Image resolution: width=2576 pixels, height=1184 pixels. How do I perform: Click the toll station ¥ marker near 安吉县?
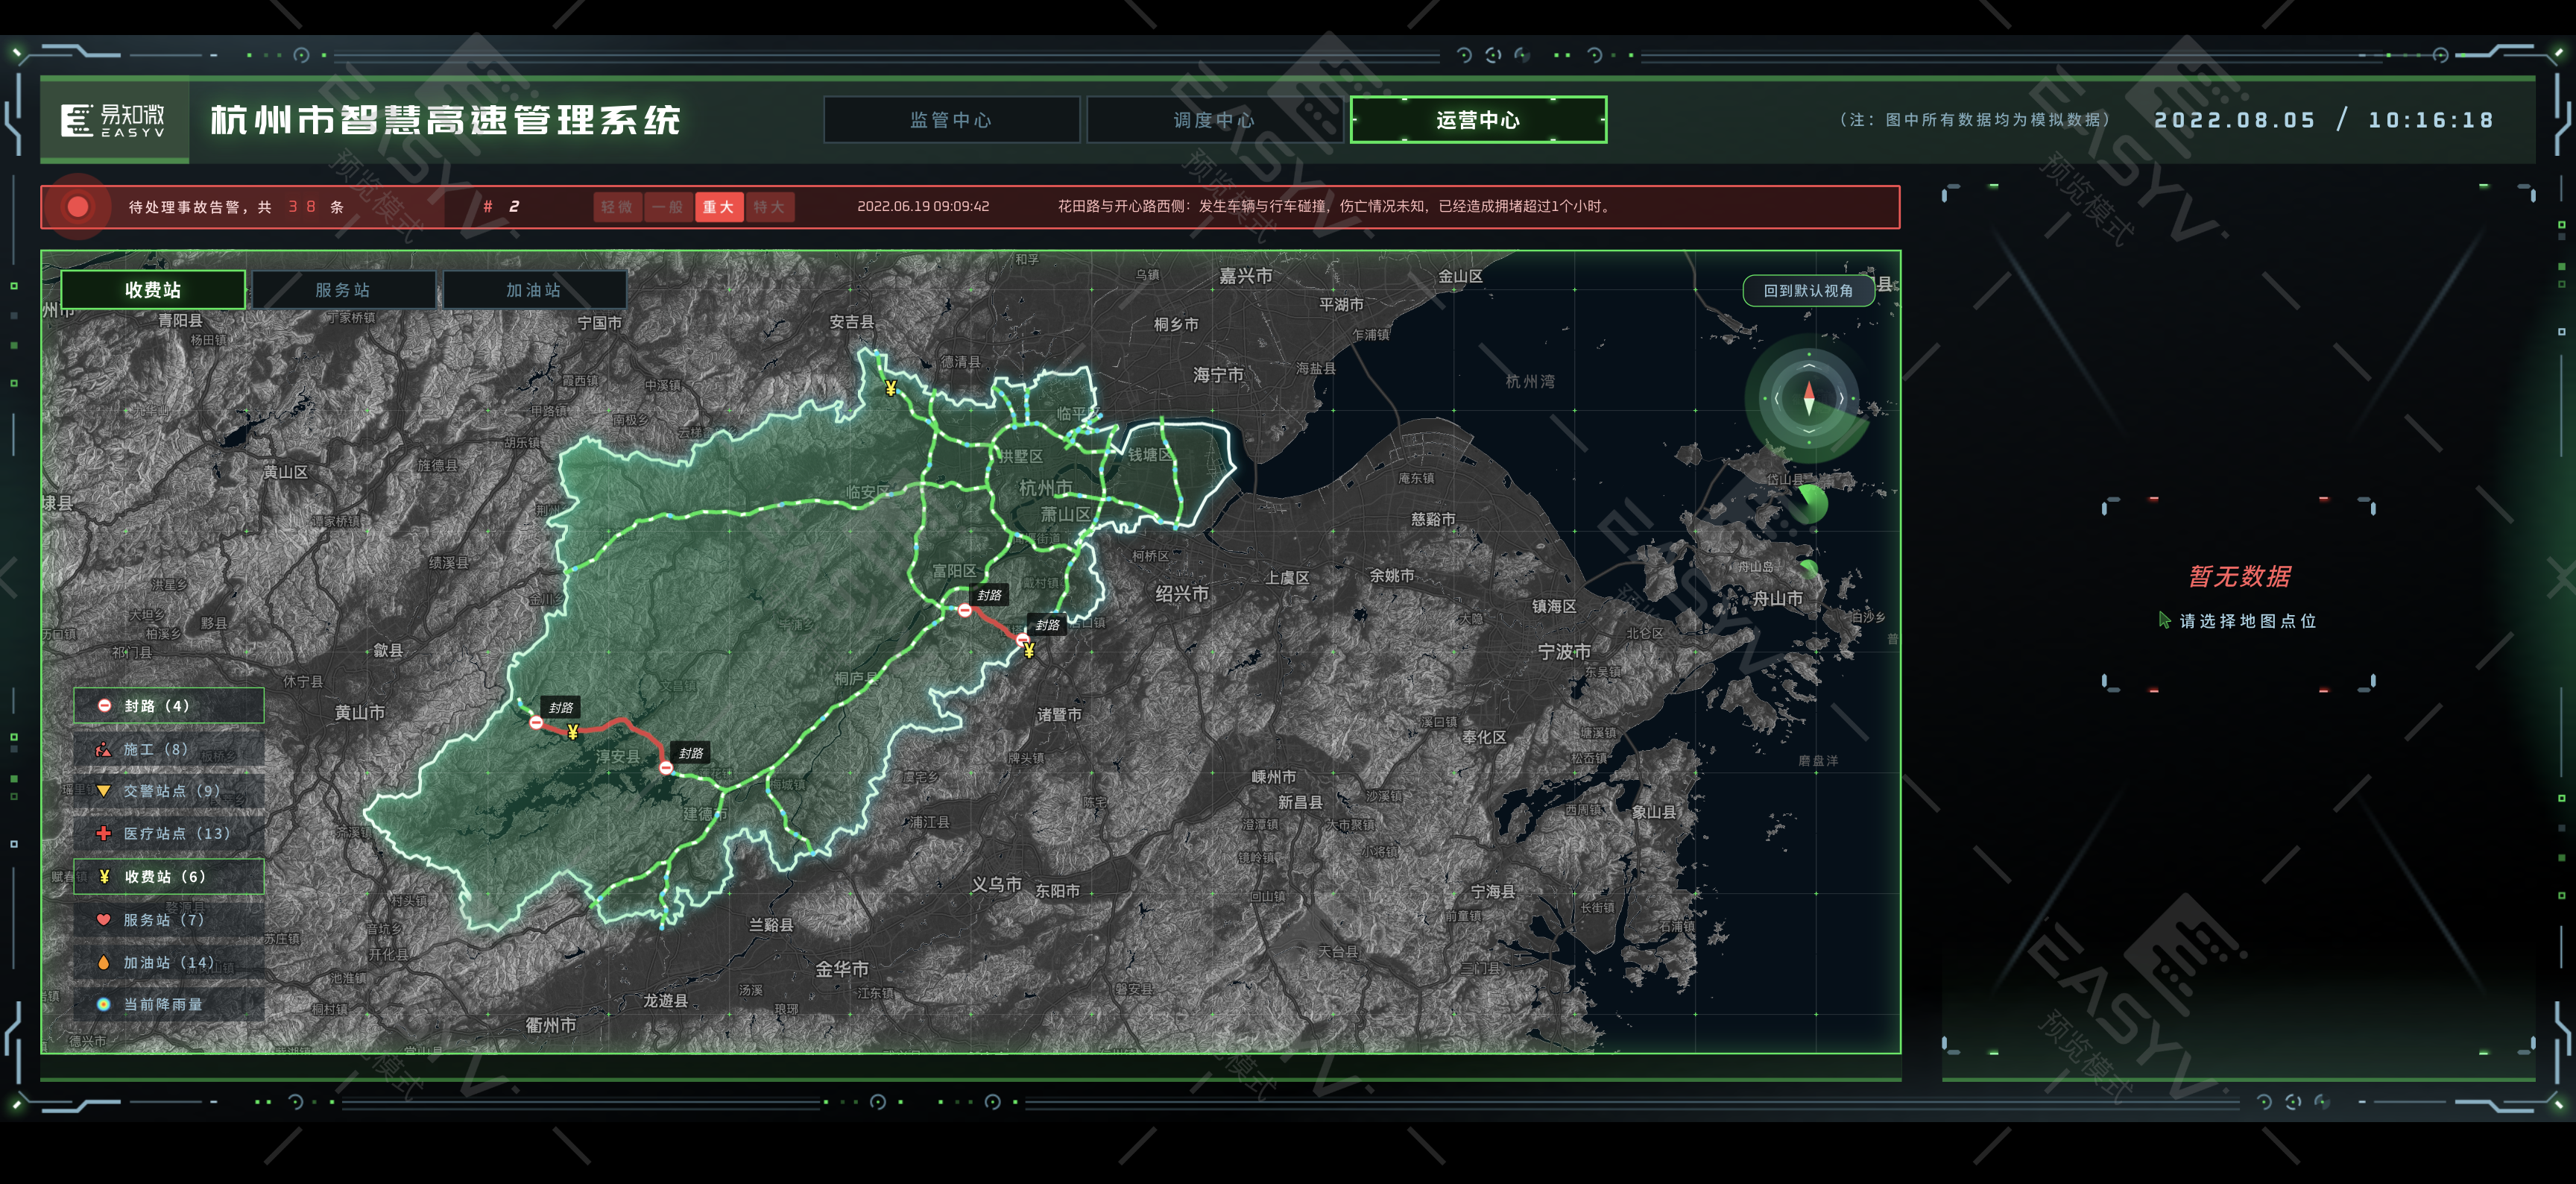coord(890,388)
